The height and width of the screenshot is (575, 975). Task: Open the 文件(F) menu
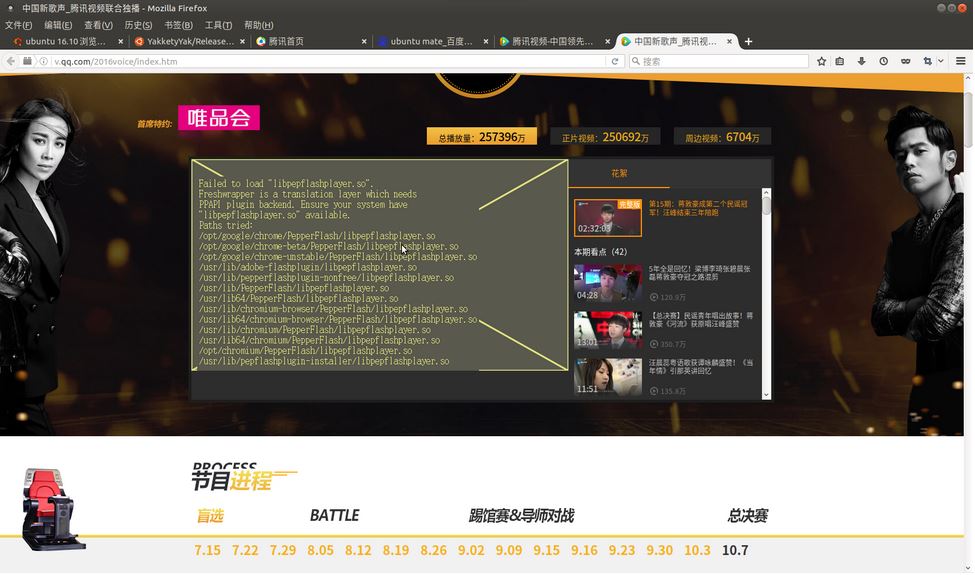point(19,25)
